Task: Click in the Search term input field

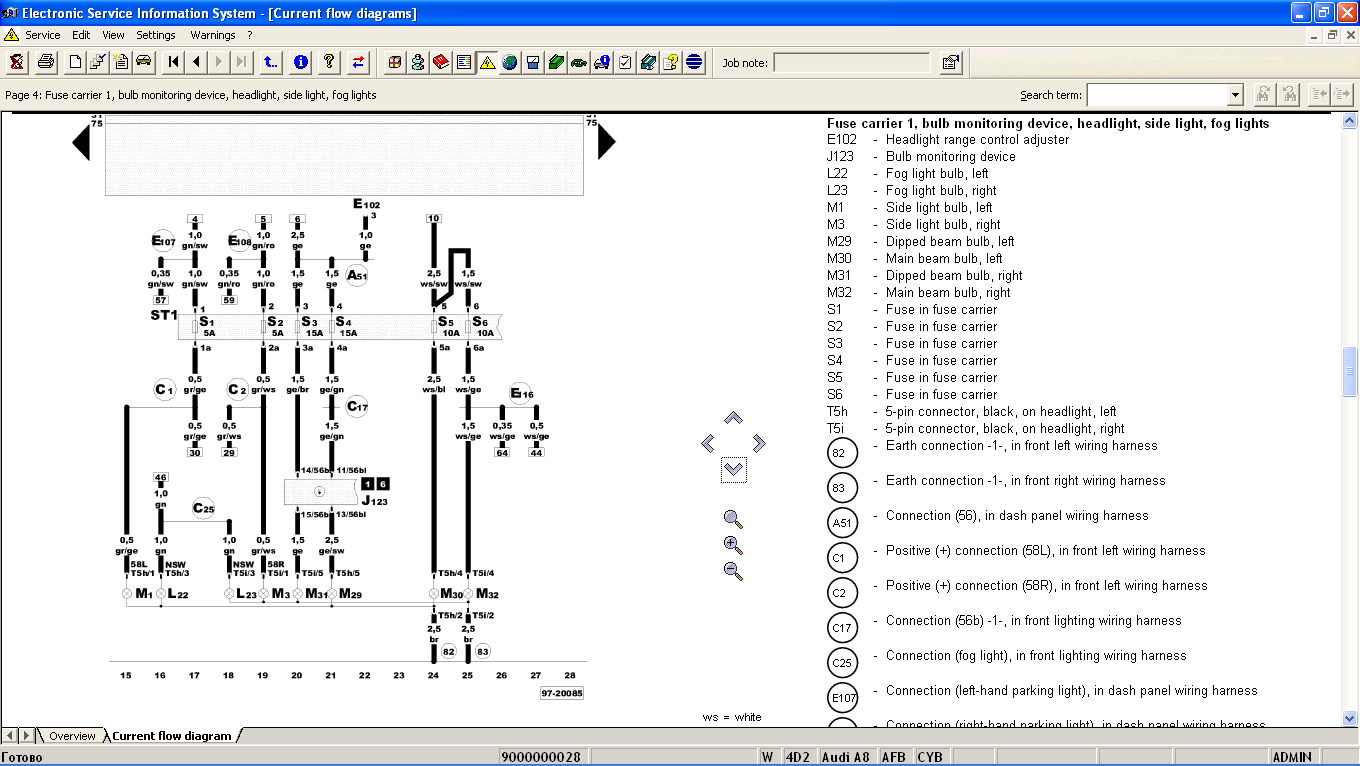Action: coord(1156,95)
